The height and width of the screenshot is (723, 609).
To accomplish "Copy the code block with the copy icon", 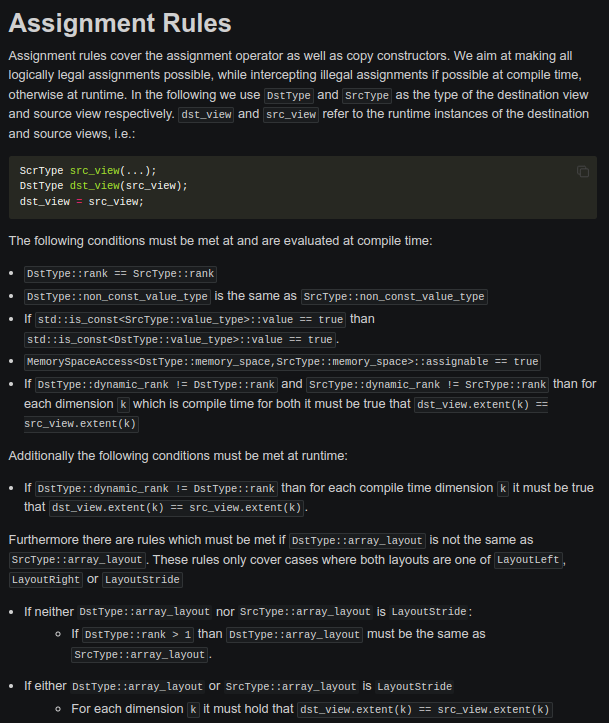I will [583, 172].
